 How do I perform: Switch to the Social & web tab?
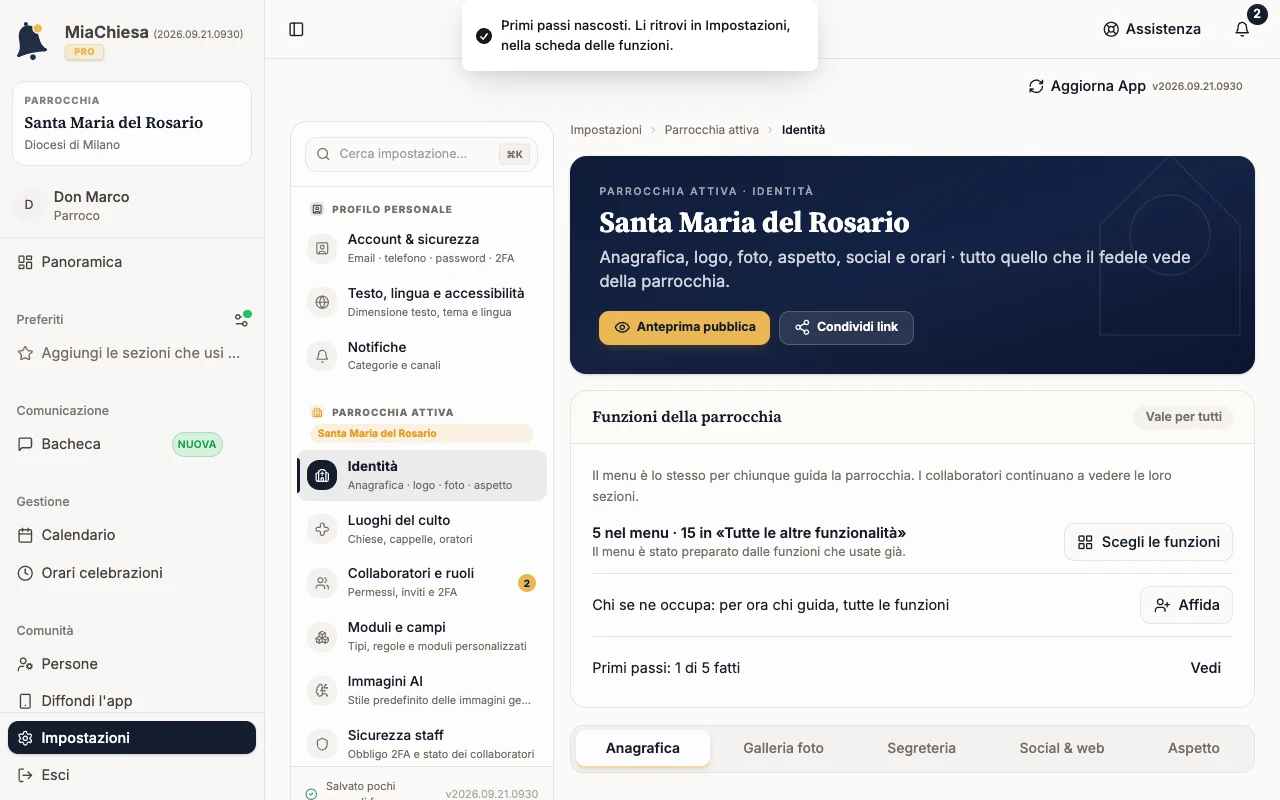[1062, 748]
